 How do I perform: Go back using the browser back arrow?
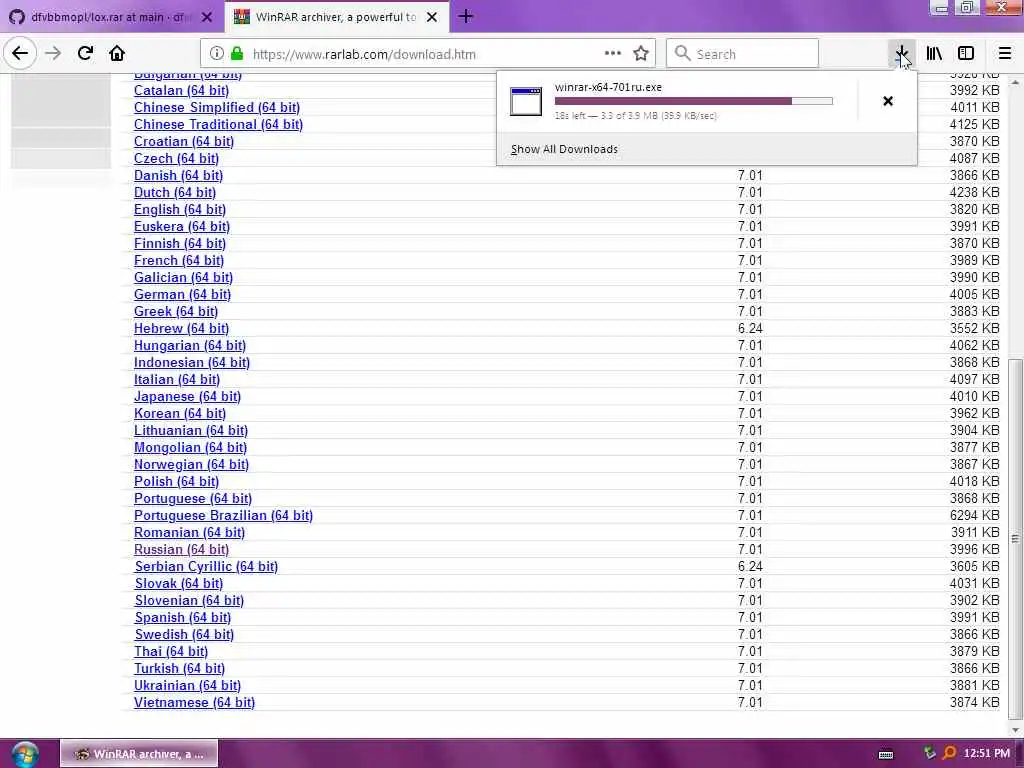(20, 54)
